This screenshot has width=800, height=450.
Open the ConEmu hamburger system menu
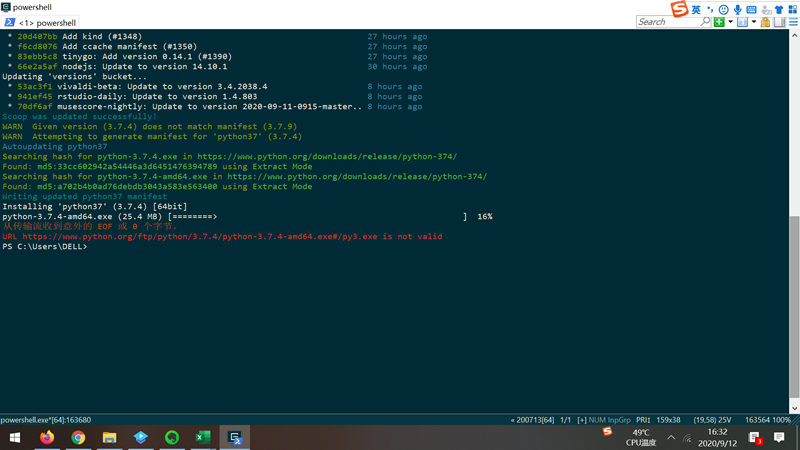pos(793,22)
